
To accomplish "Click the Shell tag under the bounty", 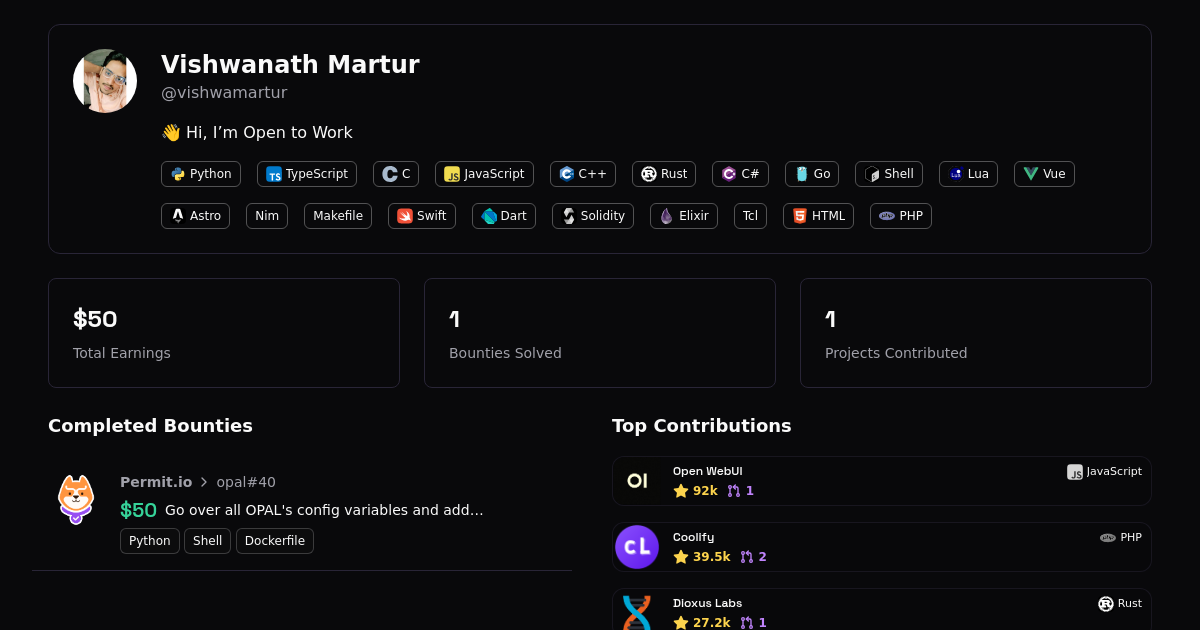I will (207, 541).
